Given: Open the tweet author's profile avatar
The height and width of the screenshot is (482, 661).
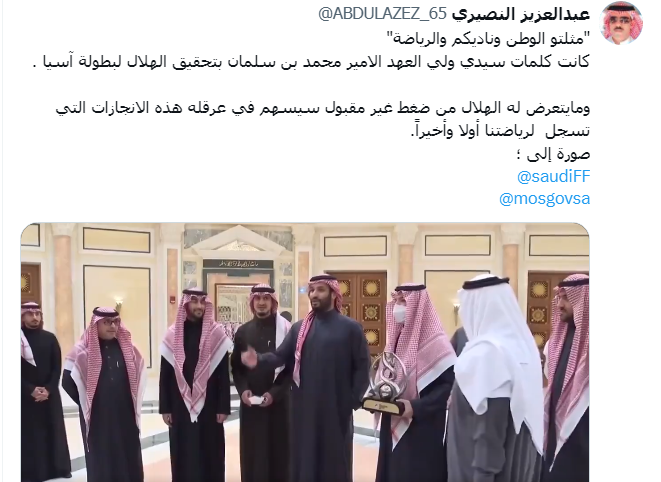Looking at the screenshot, I should [622, 24].
